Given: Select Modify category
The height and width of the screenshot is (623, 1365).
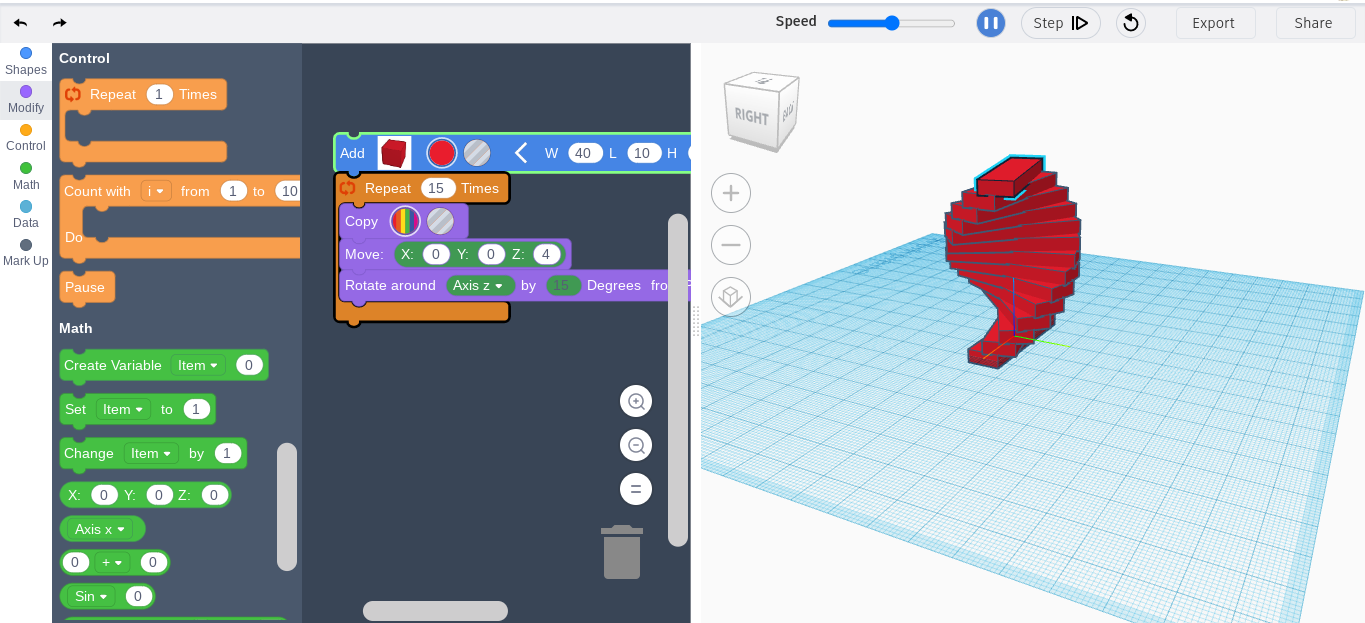Looking at the screenshot, I should pos(26,99).
